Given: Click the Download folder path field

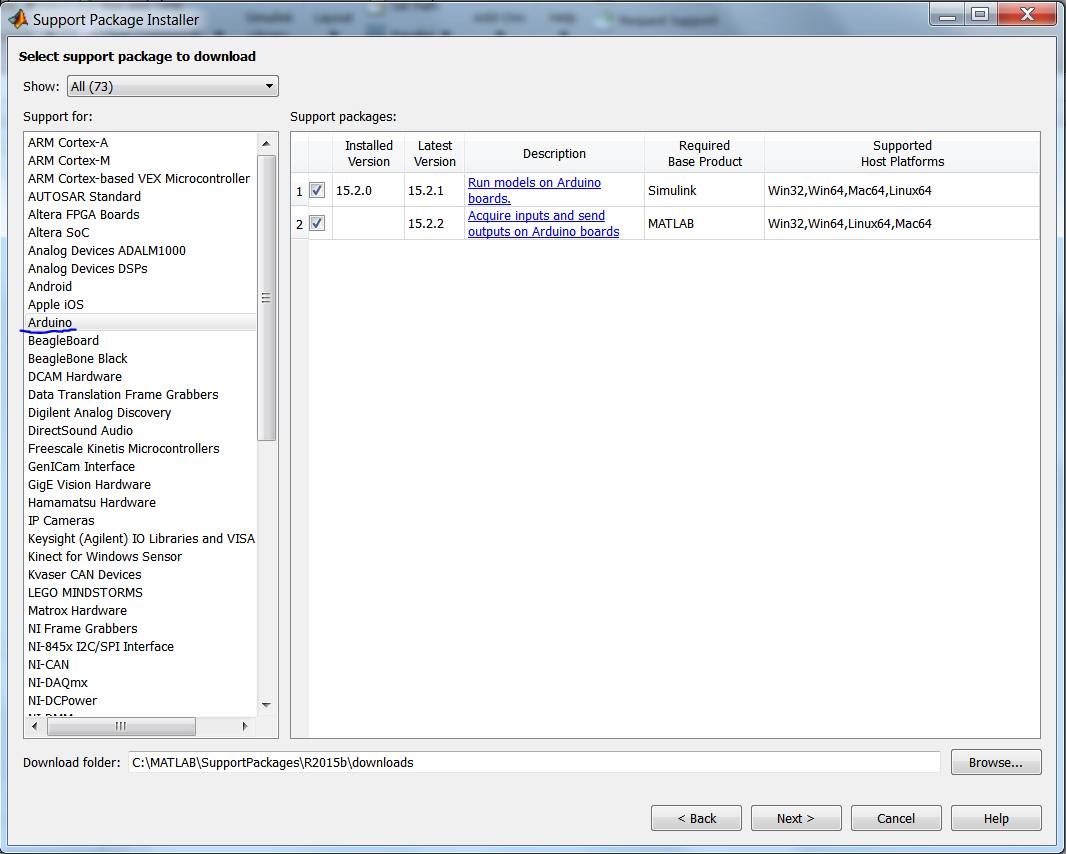Looking at the screenshot, I should coord(534,762).
